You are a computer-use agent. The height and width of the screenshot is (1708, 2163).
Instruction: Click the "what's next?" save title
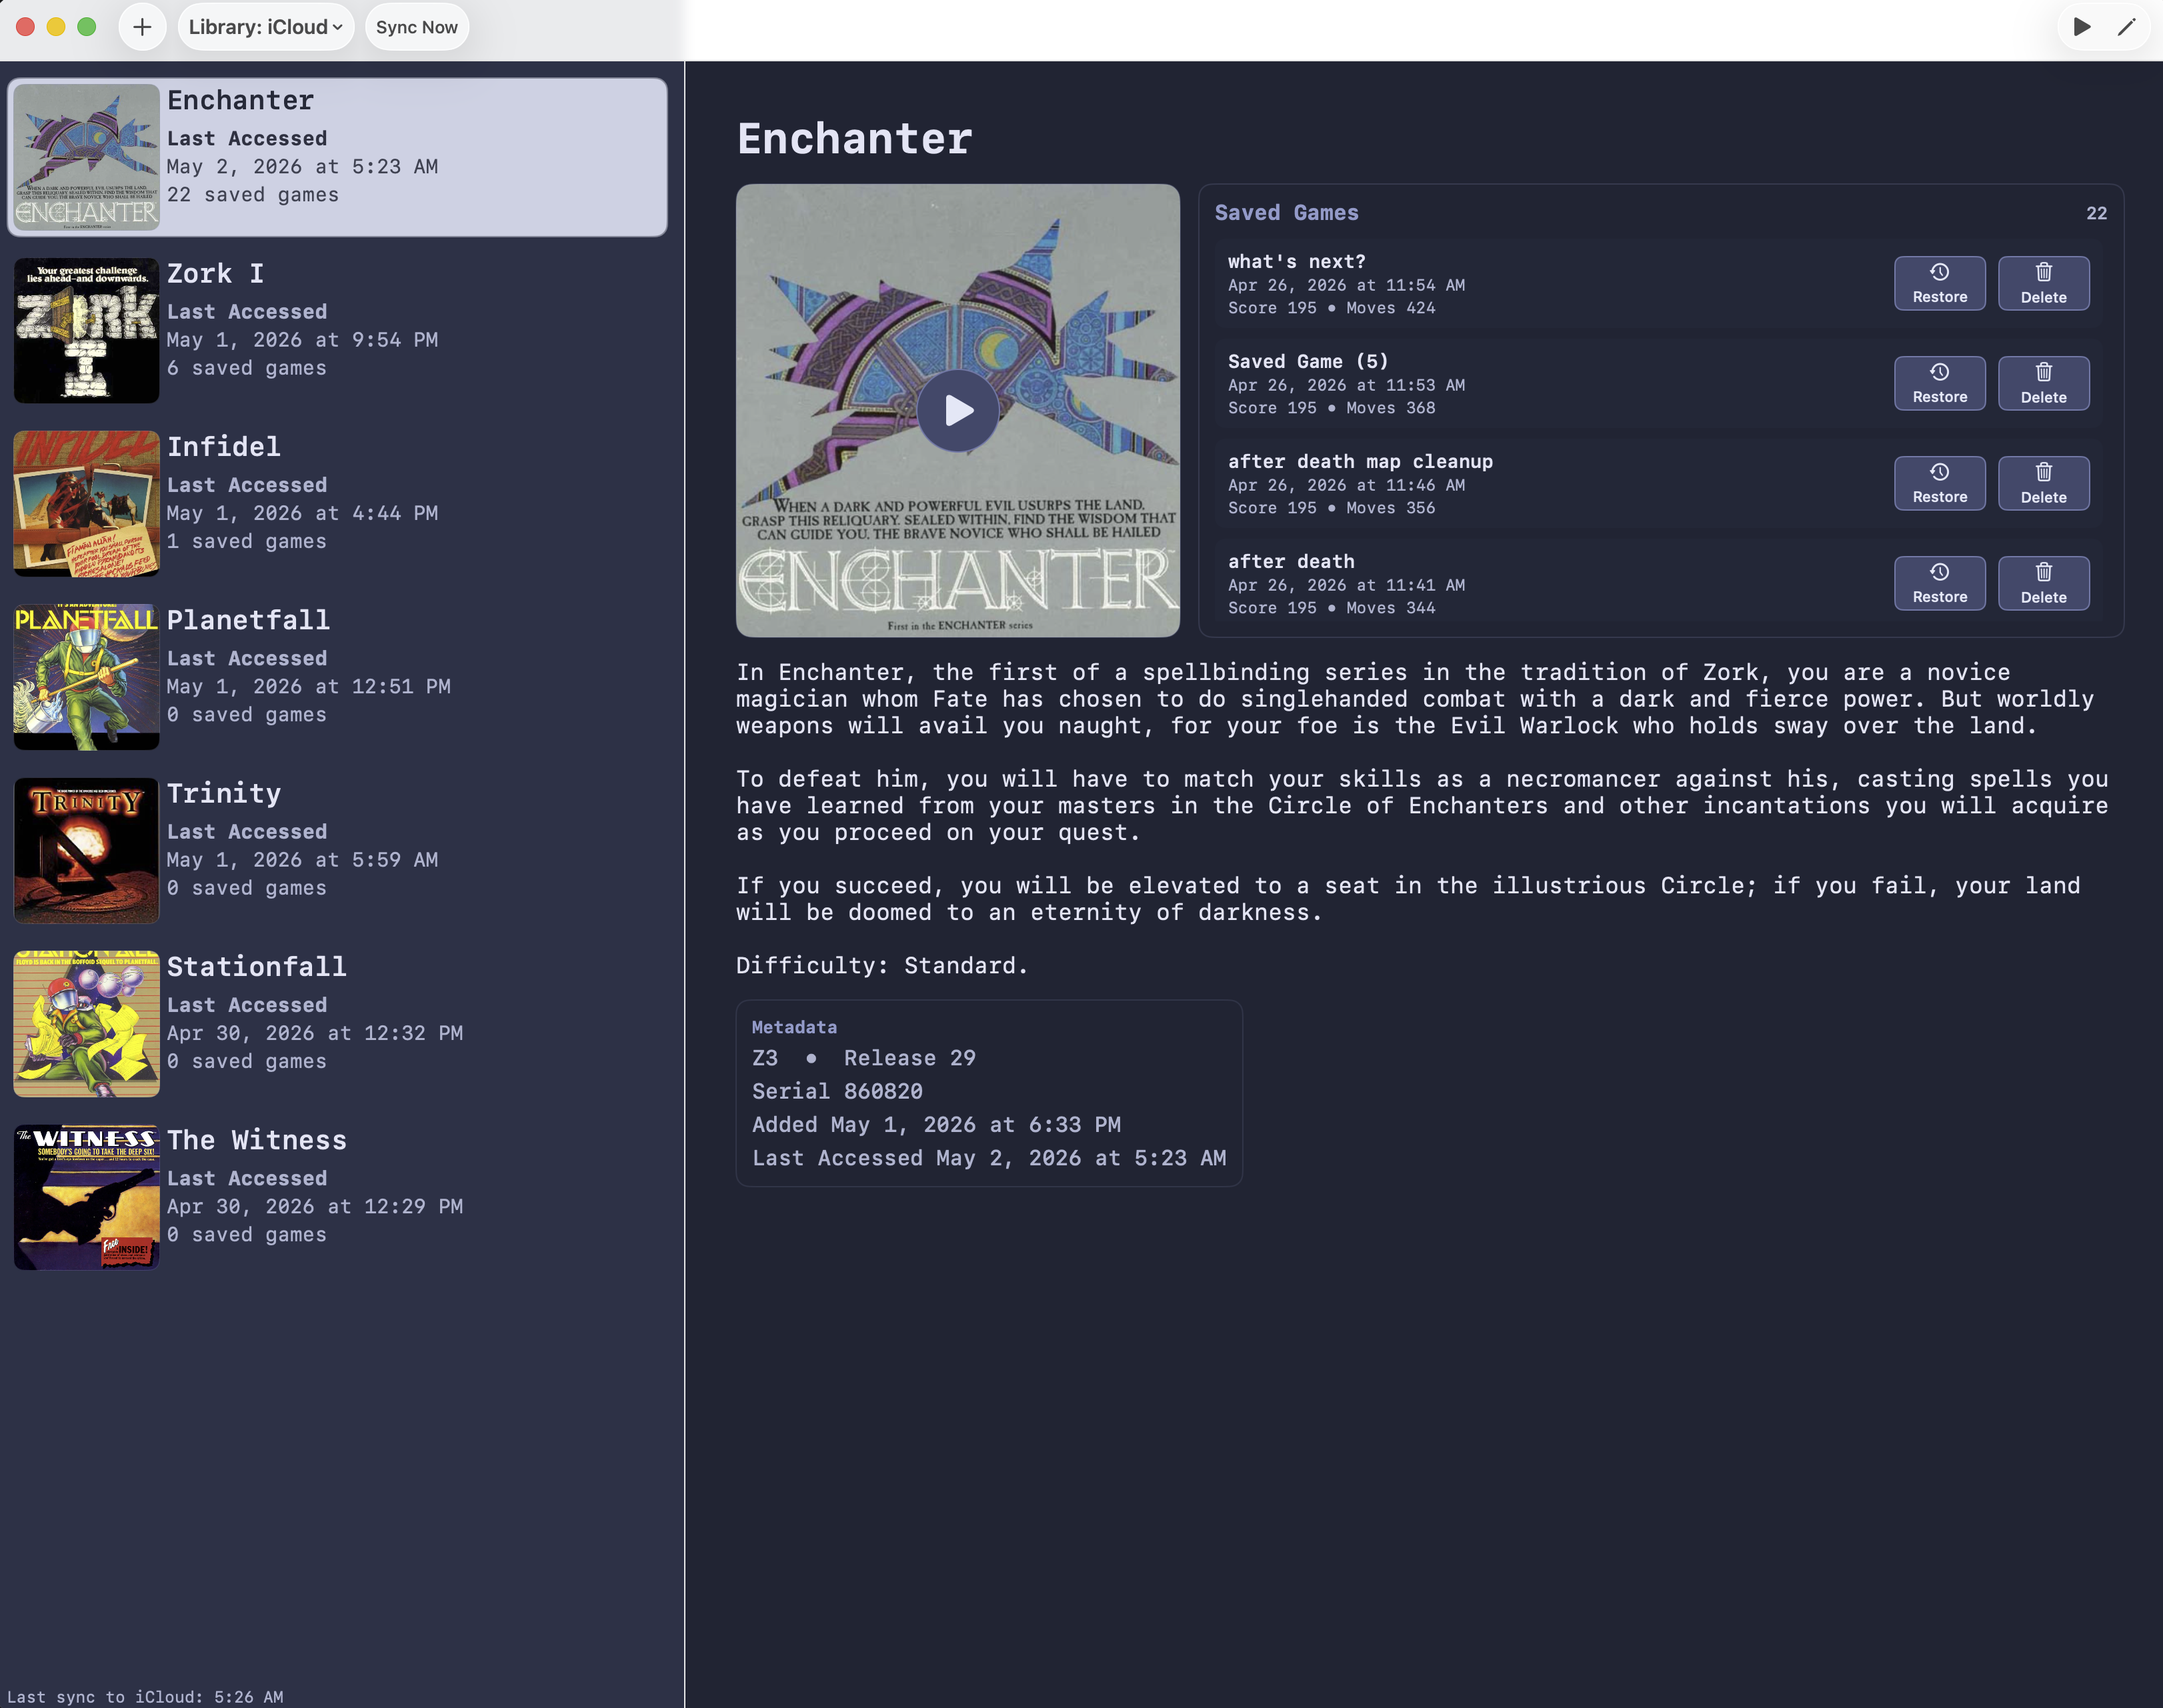click(x=1296, y=261)
